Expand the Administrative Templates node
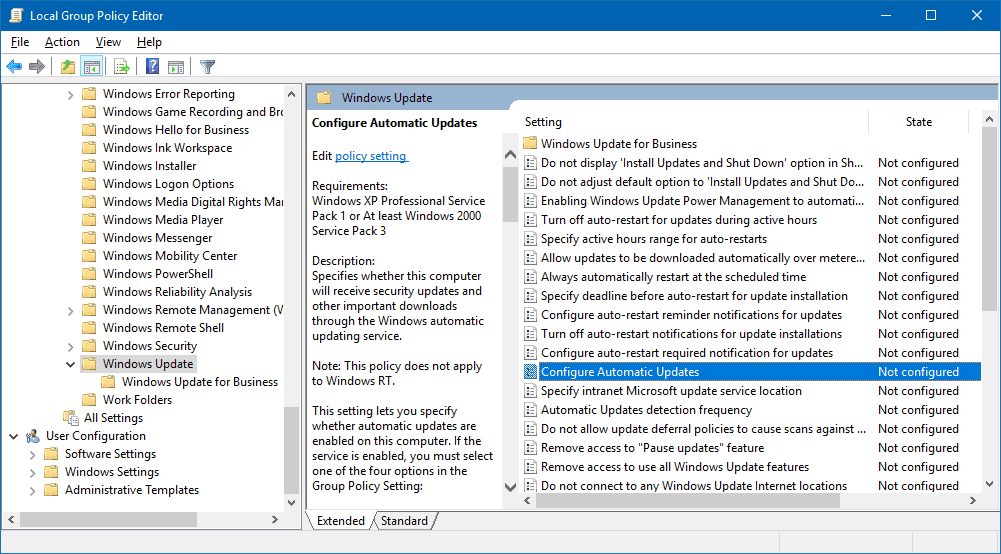Image resolution: width=1001 pixels, height=554 pixels. pyautogui.click(x=33, y=491)
